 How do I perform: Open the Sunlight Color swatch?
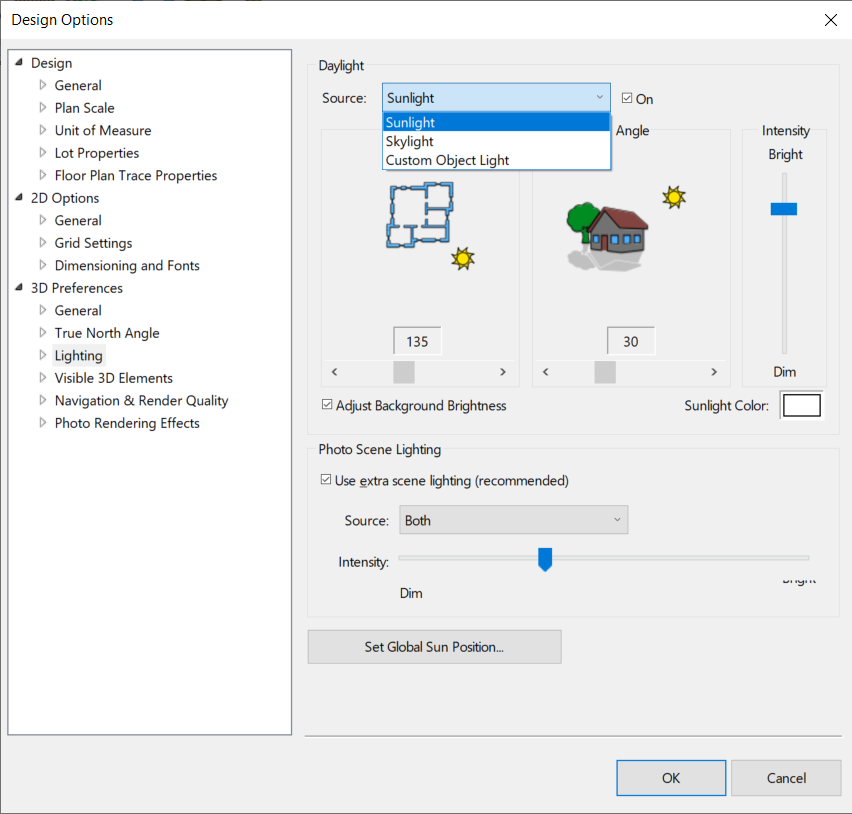801,405
